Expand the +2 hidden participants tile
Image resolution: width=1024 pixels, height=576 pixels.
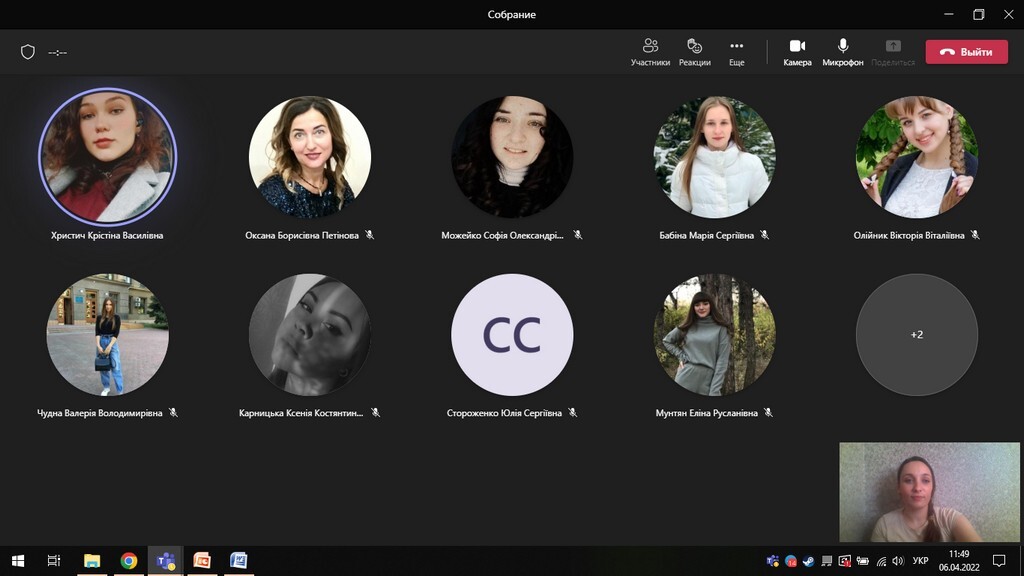point(916,335)
